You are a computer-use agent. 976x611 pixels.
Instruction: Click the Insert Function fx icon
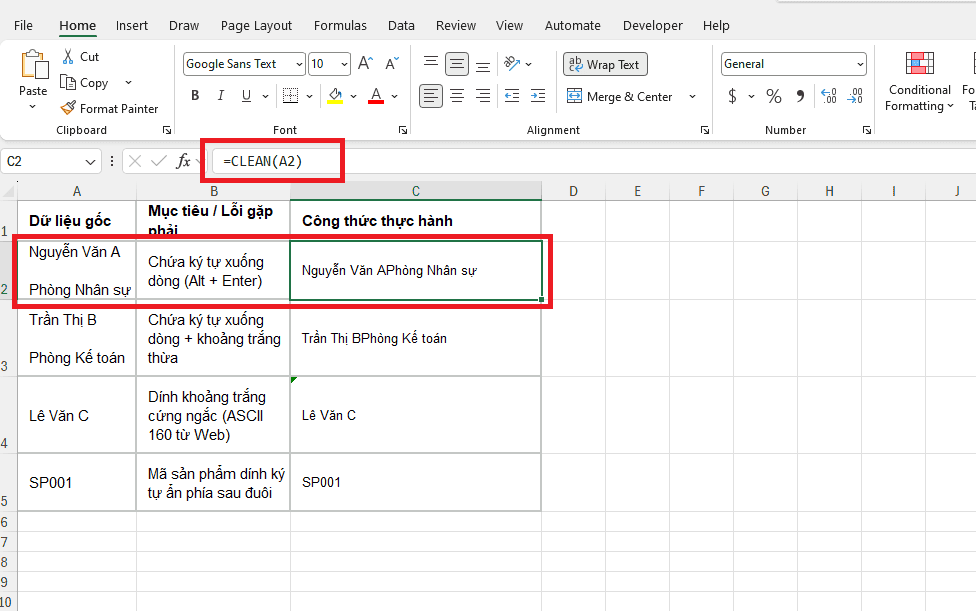[183, 161]
